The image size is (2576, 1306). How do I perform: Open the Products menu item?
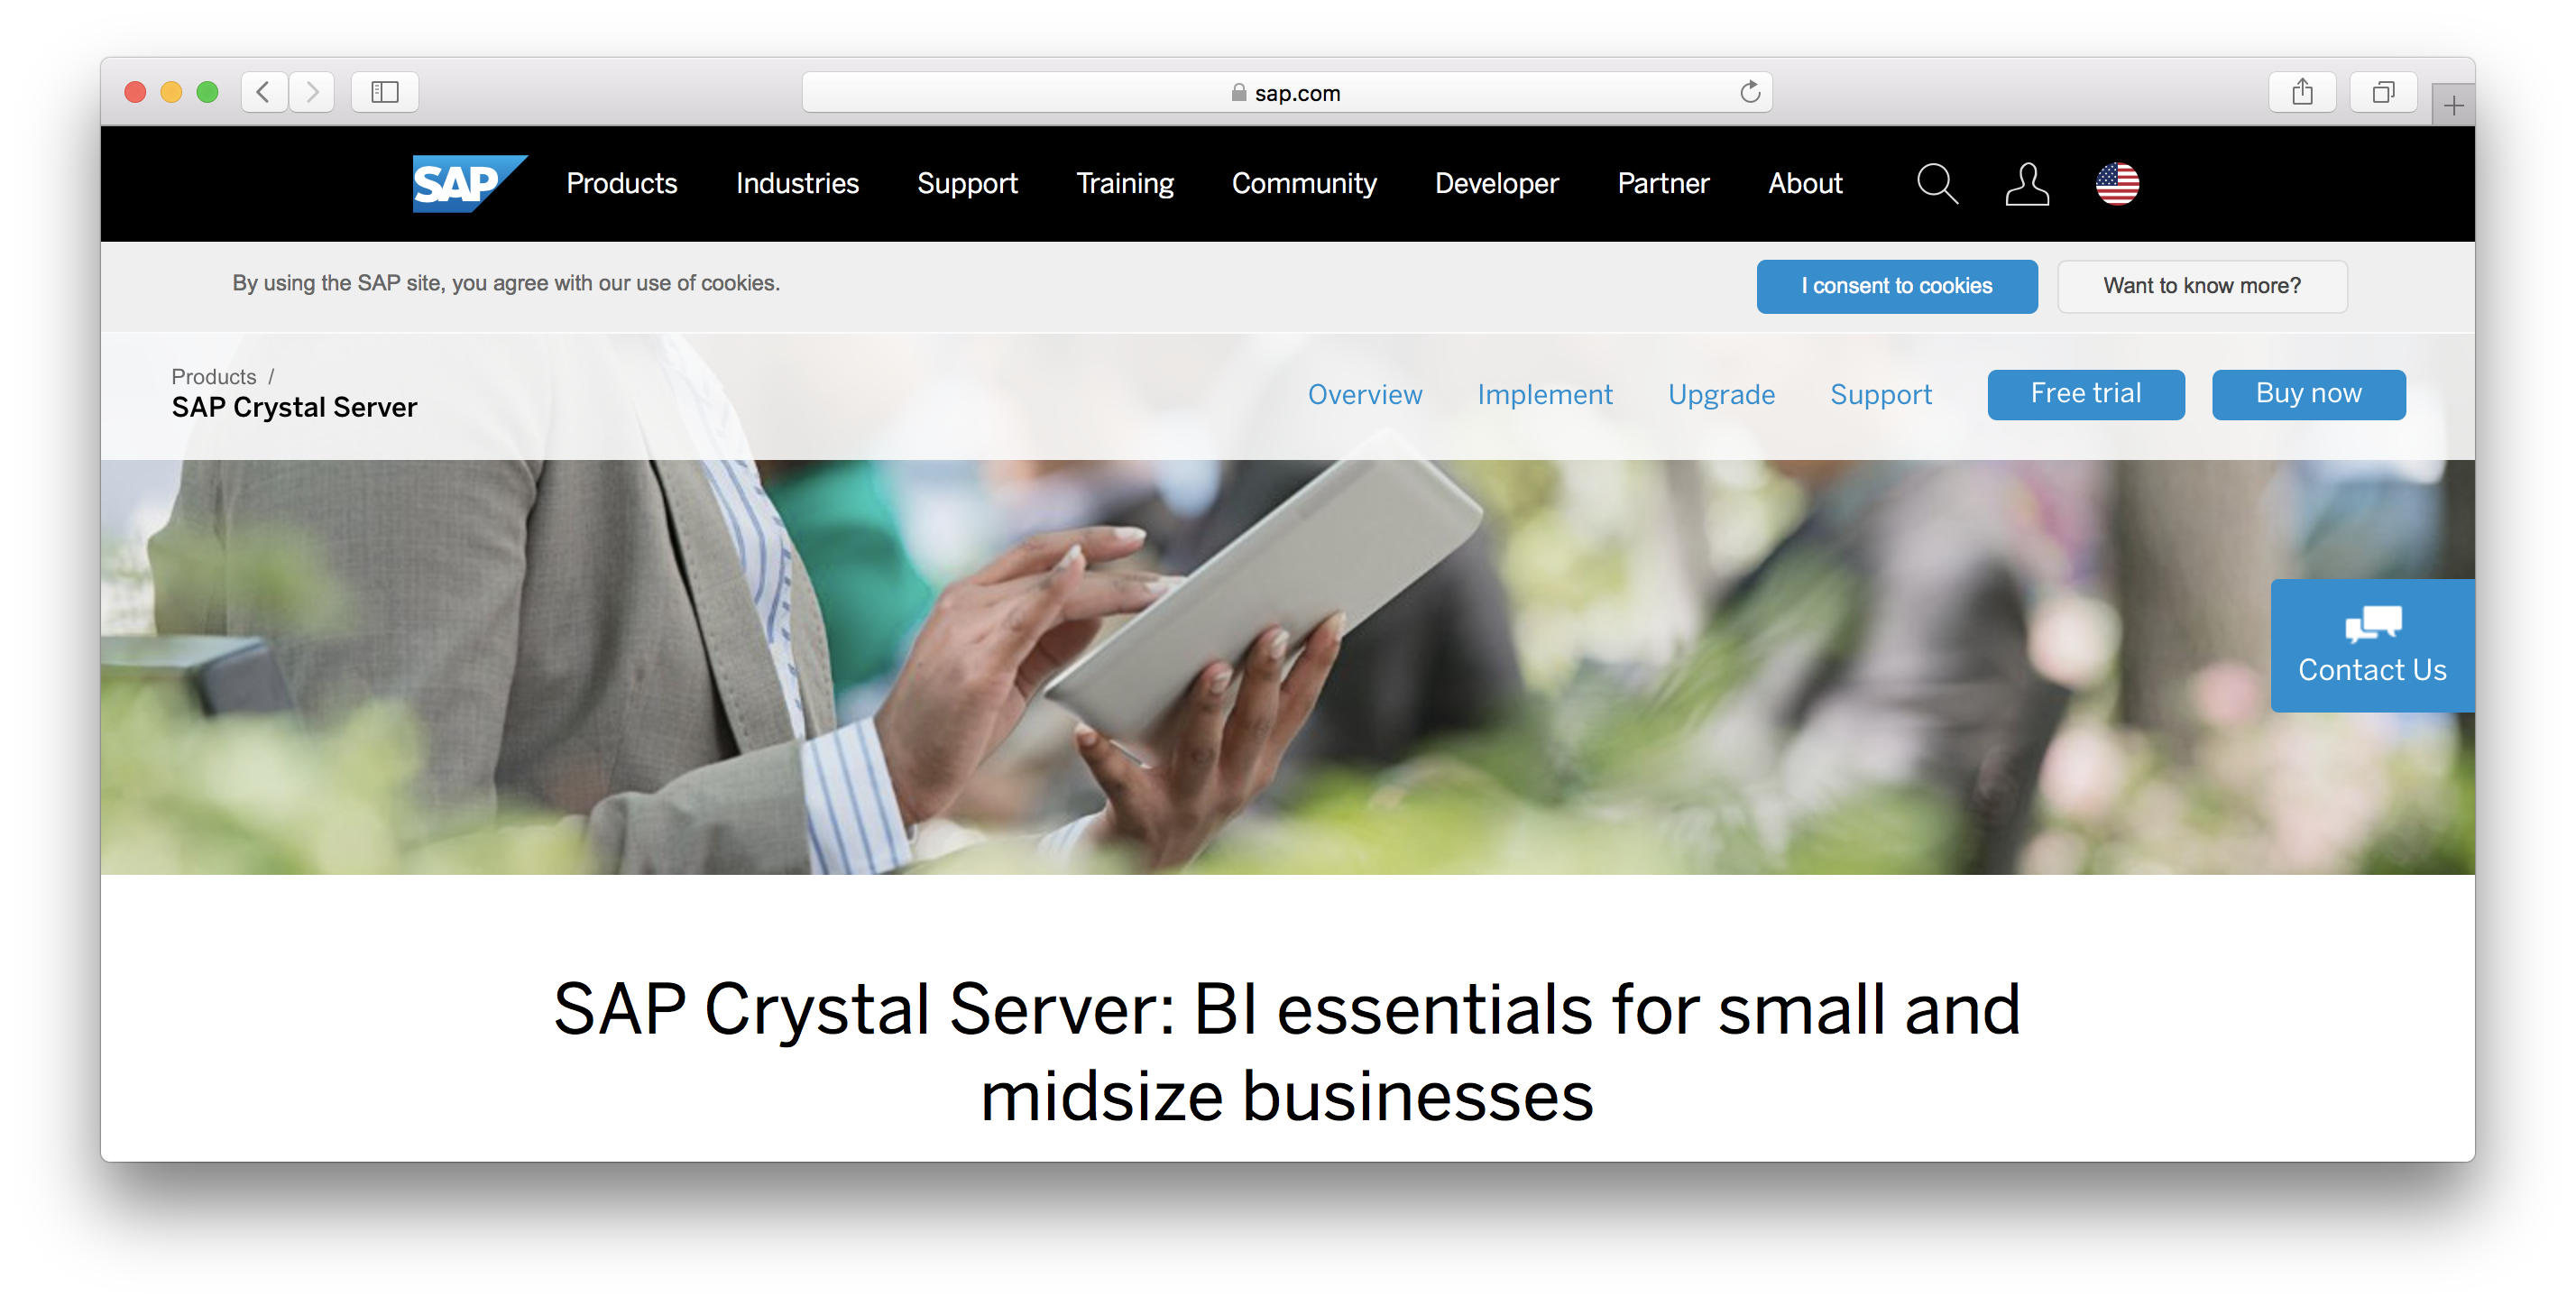coord(621,185)
